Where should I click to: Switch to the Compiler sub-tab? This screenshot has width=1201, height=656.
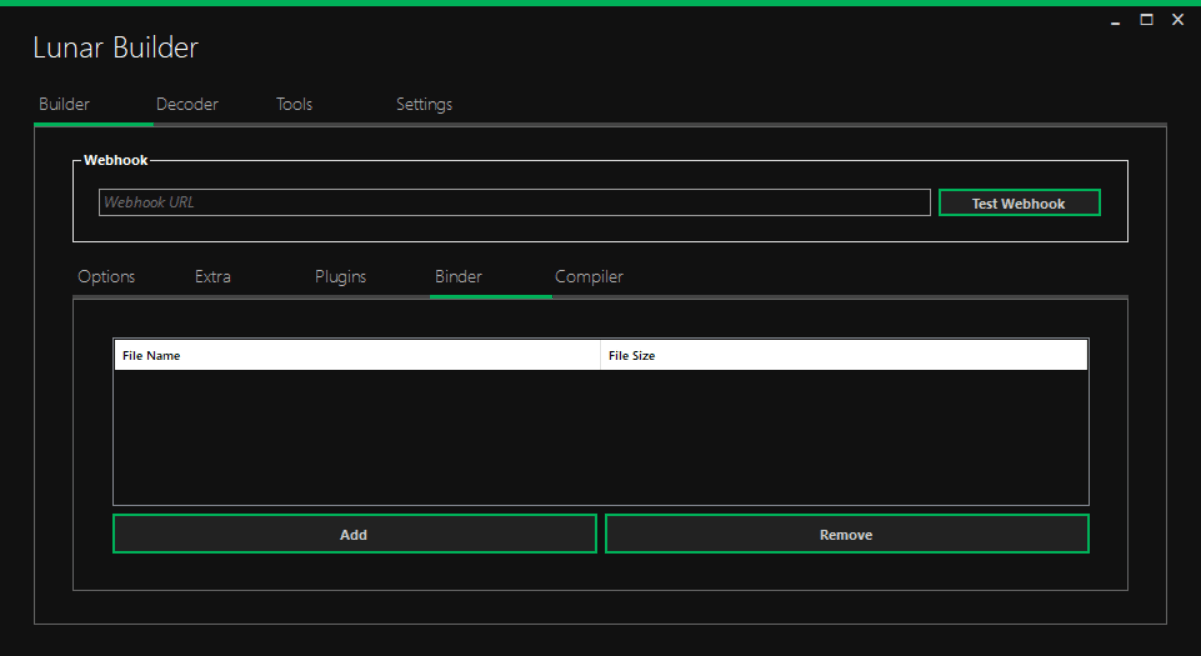[x=589, y=277]
